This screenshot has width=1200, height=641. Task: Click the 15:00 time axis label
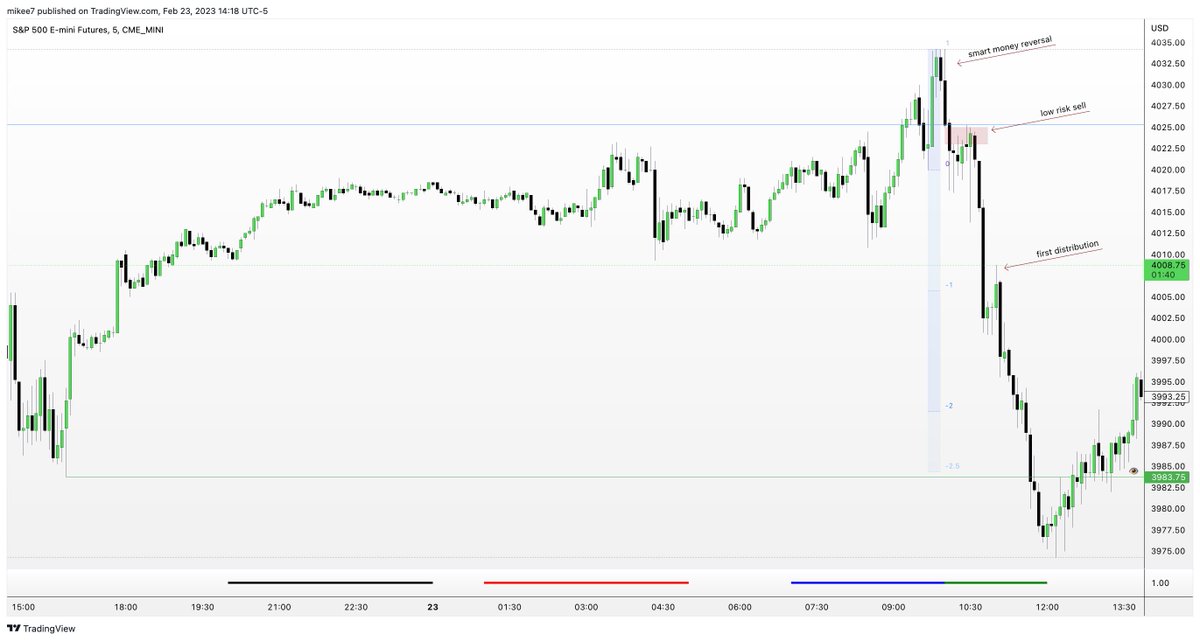pyautogui.click(x=23, y=607)
